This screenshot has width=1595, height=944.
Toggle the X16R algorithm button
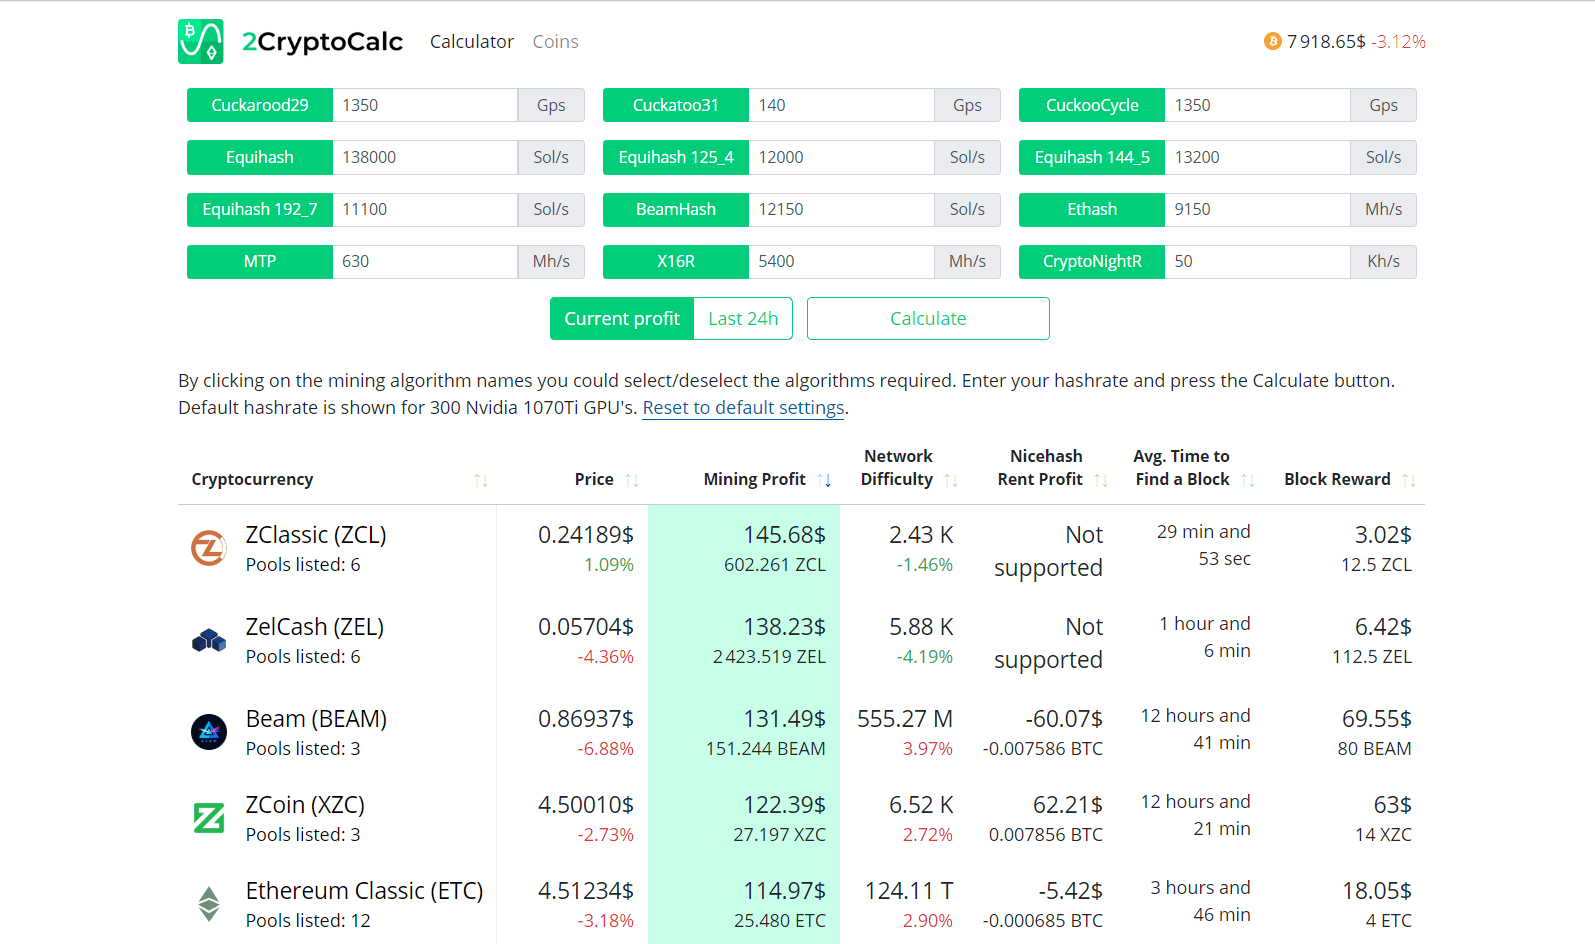(x=676, y=261)
